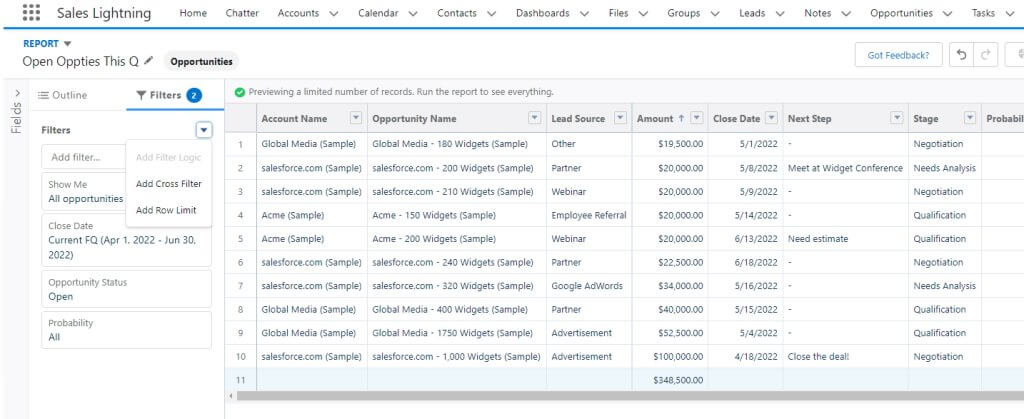Click the Undo arrow button
This screenshot has height=419, width=1024.
tap(961, 55)
